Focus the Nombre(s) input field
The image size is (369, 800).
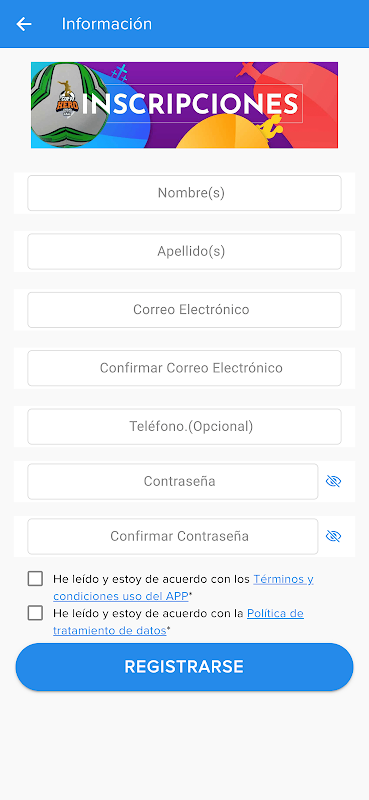click(x=184, y=193)
